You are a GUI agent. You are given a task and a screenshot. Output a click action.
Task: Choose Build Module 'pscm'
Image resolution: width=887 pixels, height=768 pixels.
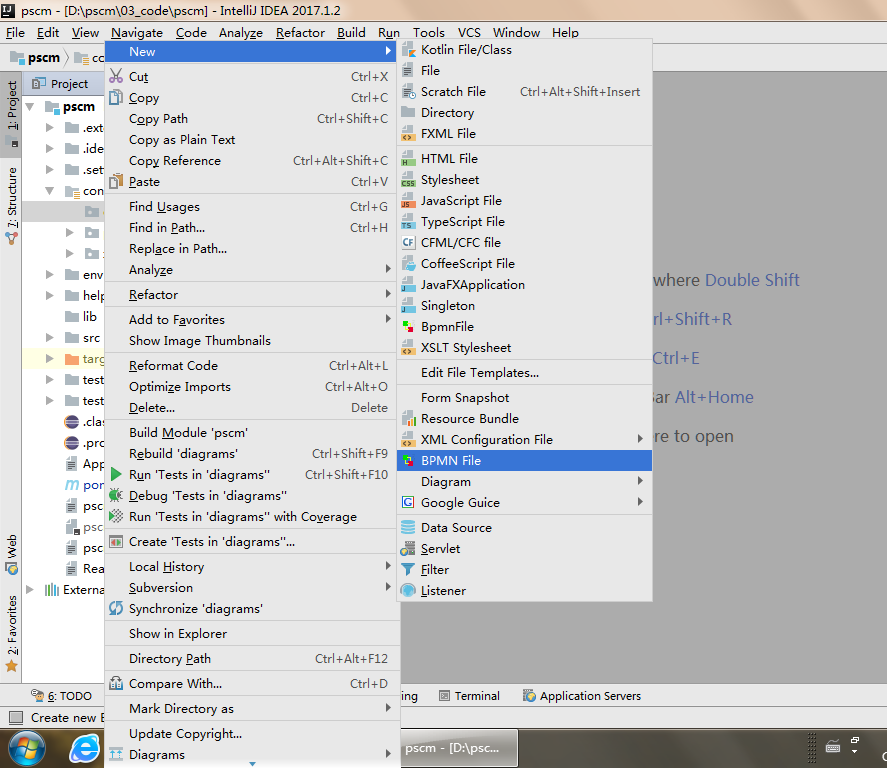[x=252, y=433]
